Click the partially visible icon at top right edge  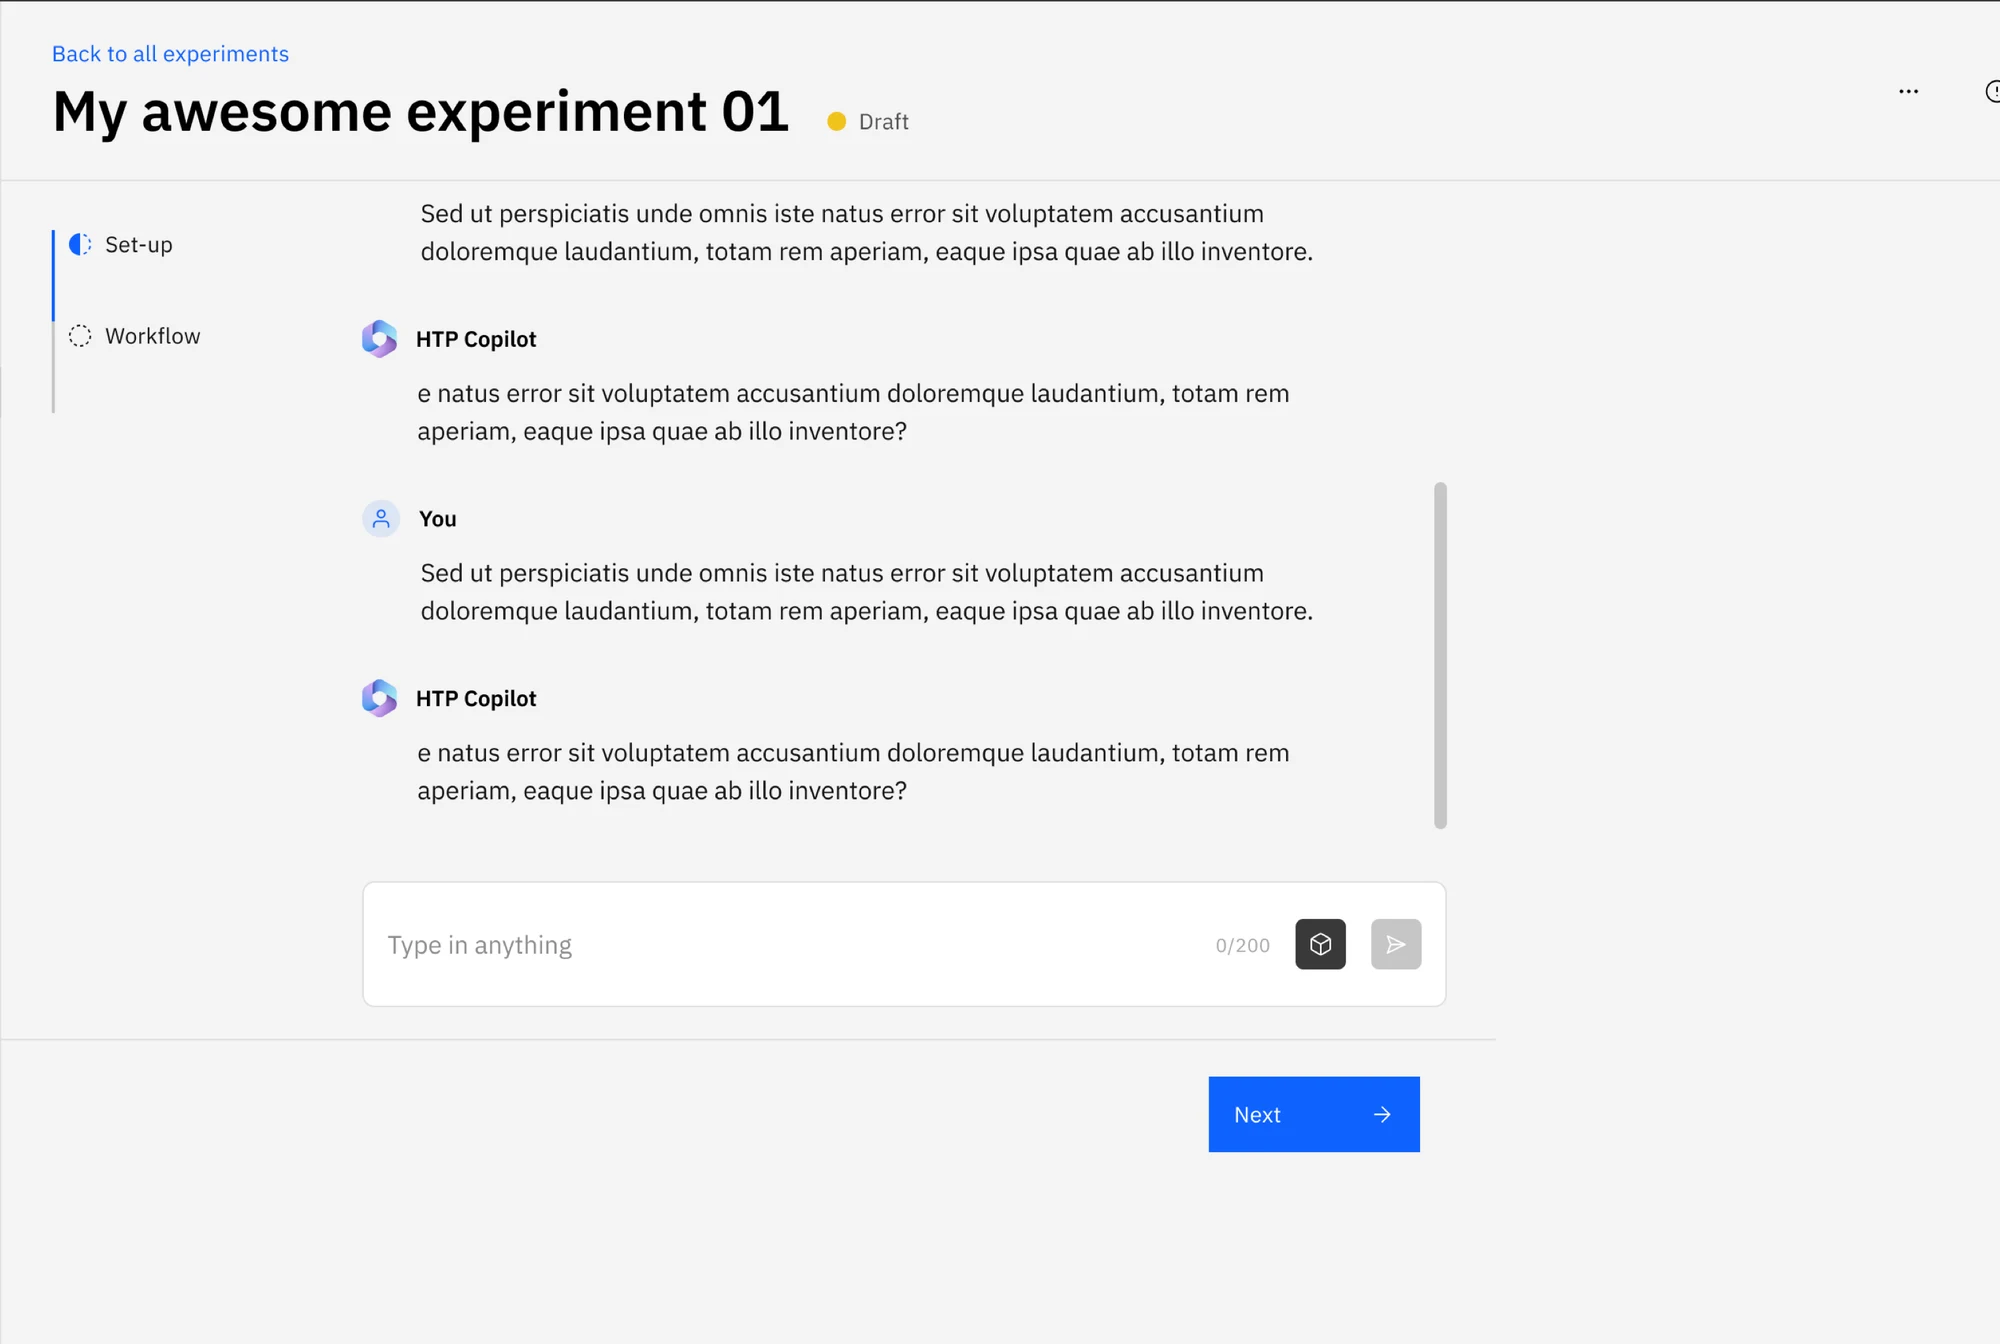click(1992, 92)
